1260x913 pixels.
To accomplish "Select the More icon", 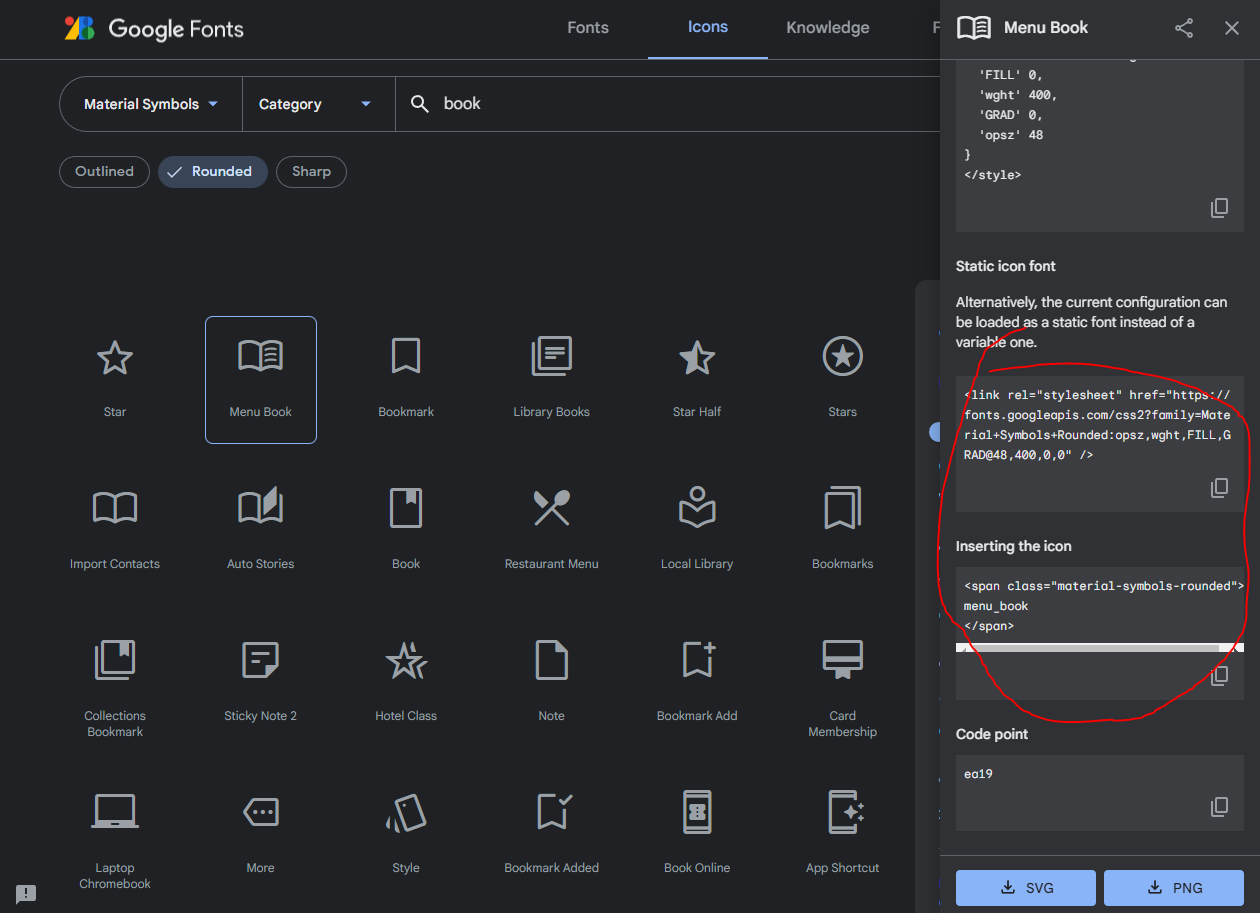I will (x=261, y=812).
